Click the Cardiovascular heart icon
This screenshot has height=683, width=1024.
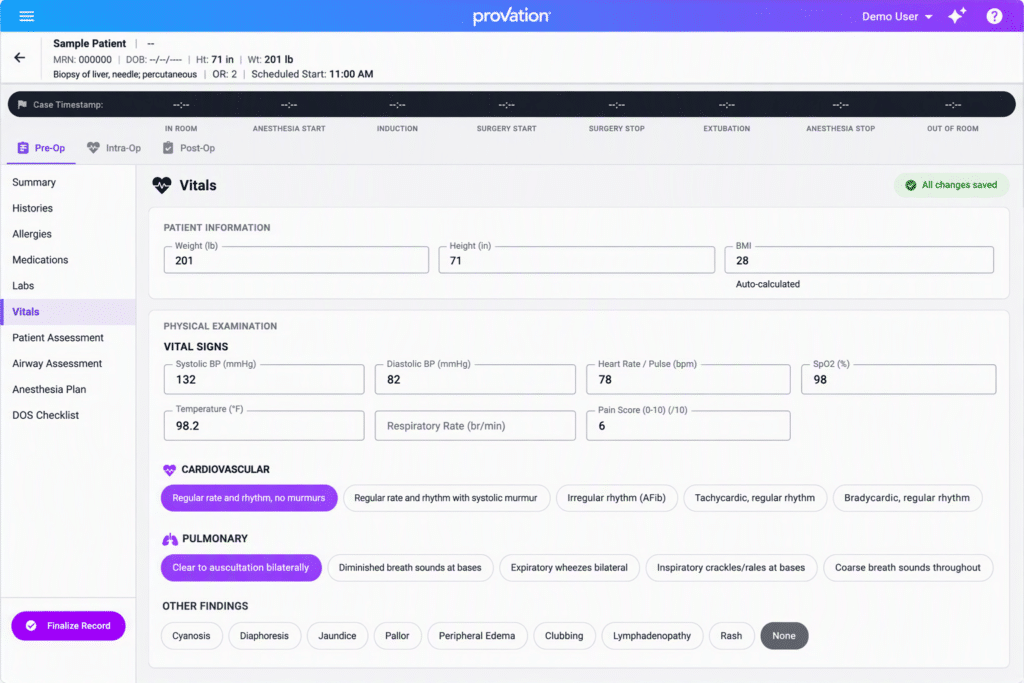click(x=169, y=469)
